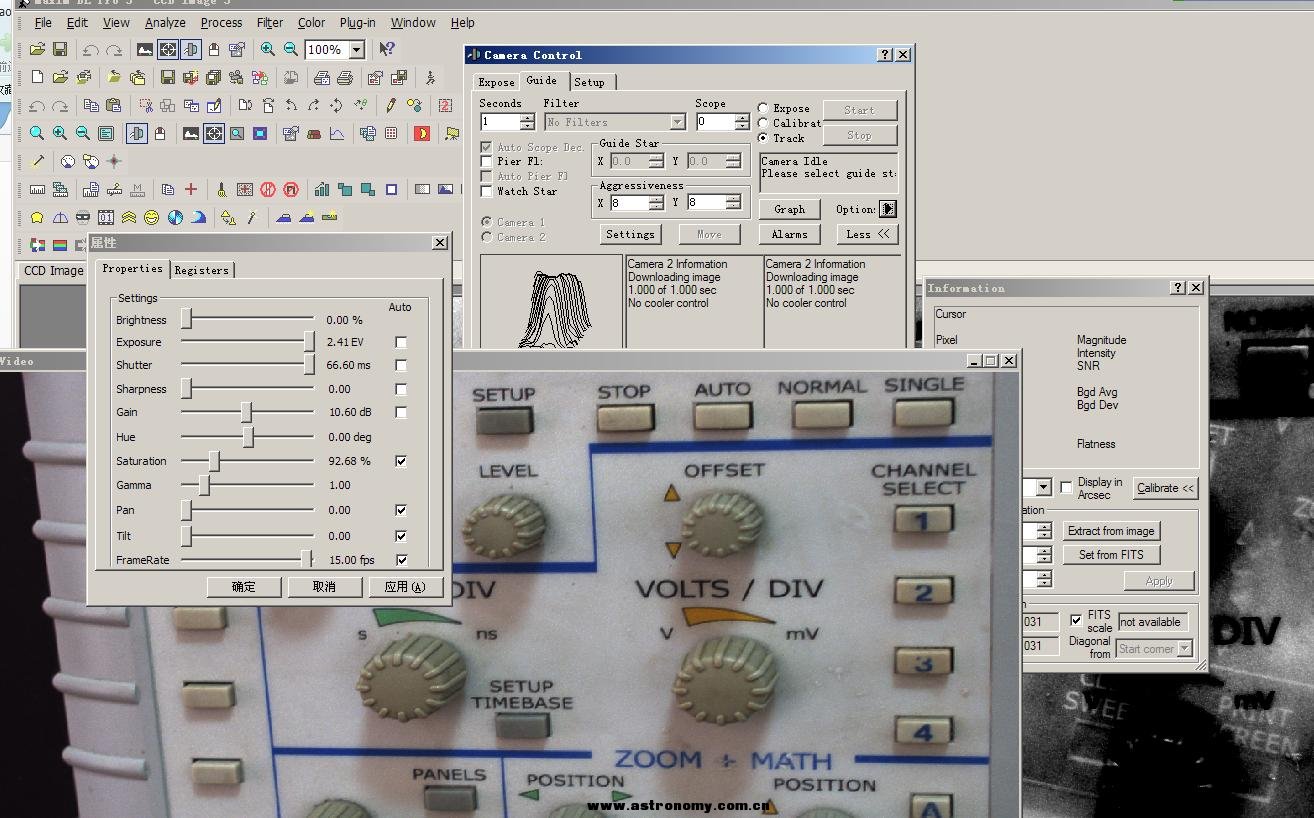Click the green bar chart icon
1314x818 pixels.
(x=322, y=189)
